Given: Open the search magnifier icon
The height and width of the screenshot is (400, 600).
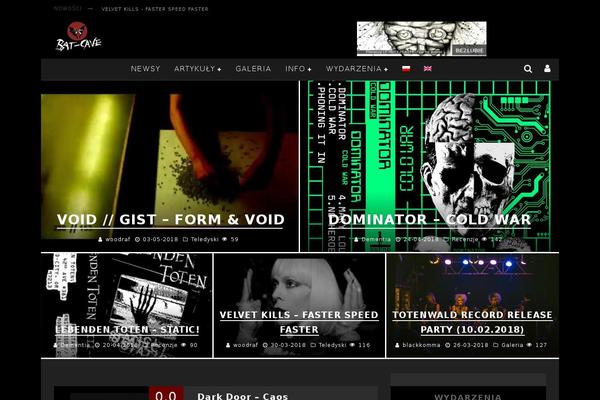Looking at the screenshot, I should pyautogui.click(x=528, y=69).
